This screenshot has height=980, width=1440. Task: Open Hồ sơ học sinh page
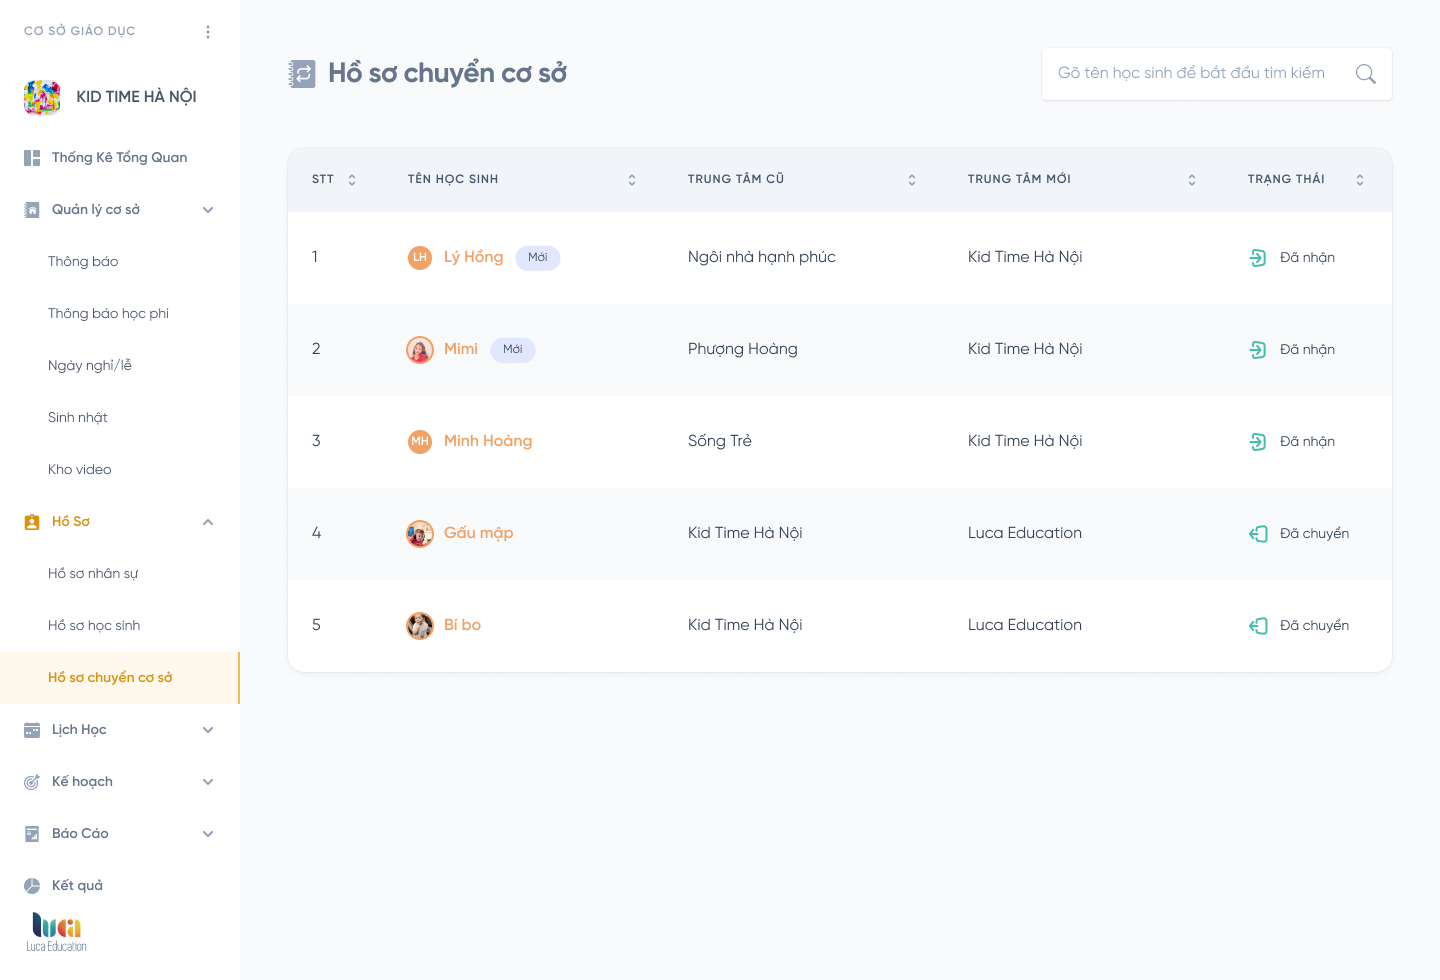point(94,626)
